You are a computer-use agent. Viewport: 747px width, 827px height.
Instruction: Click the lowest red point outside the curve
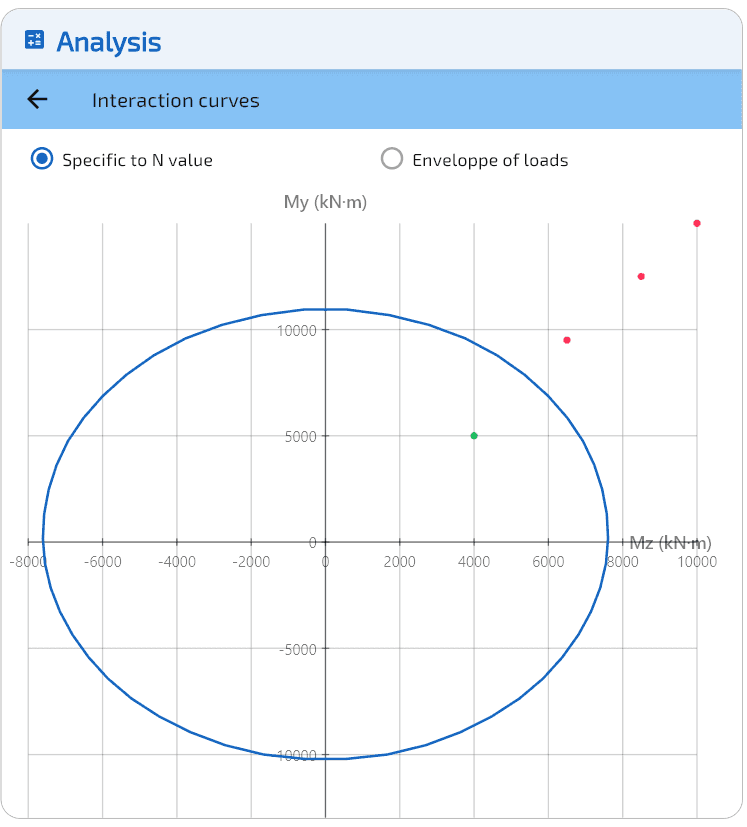567,340
